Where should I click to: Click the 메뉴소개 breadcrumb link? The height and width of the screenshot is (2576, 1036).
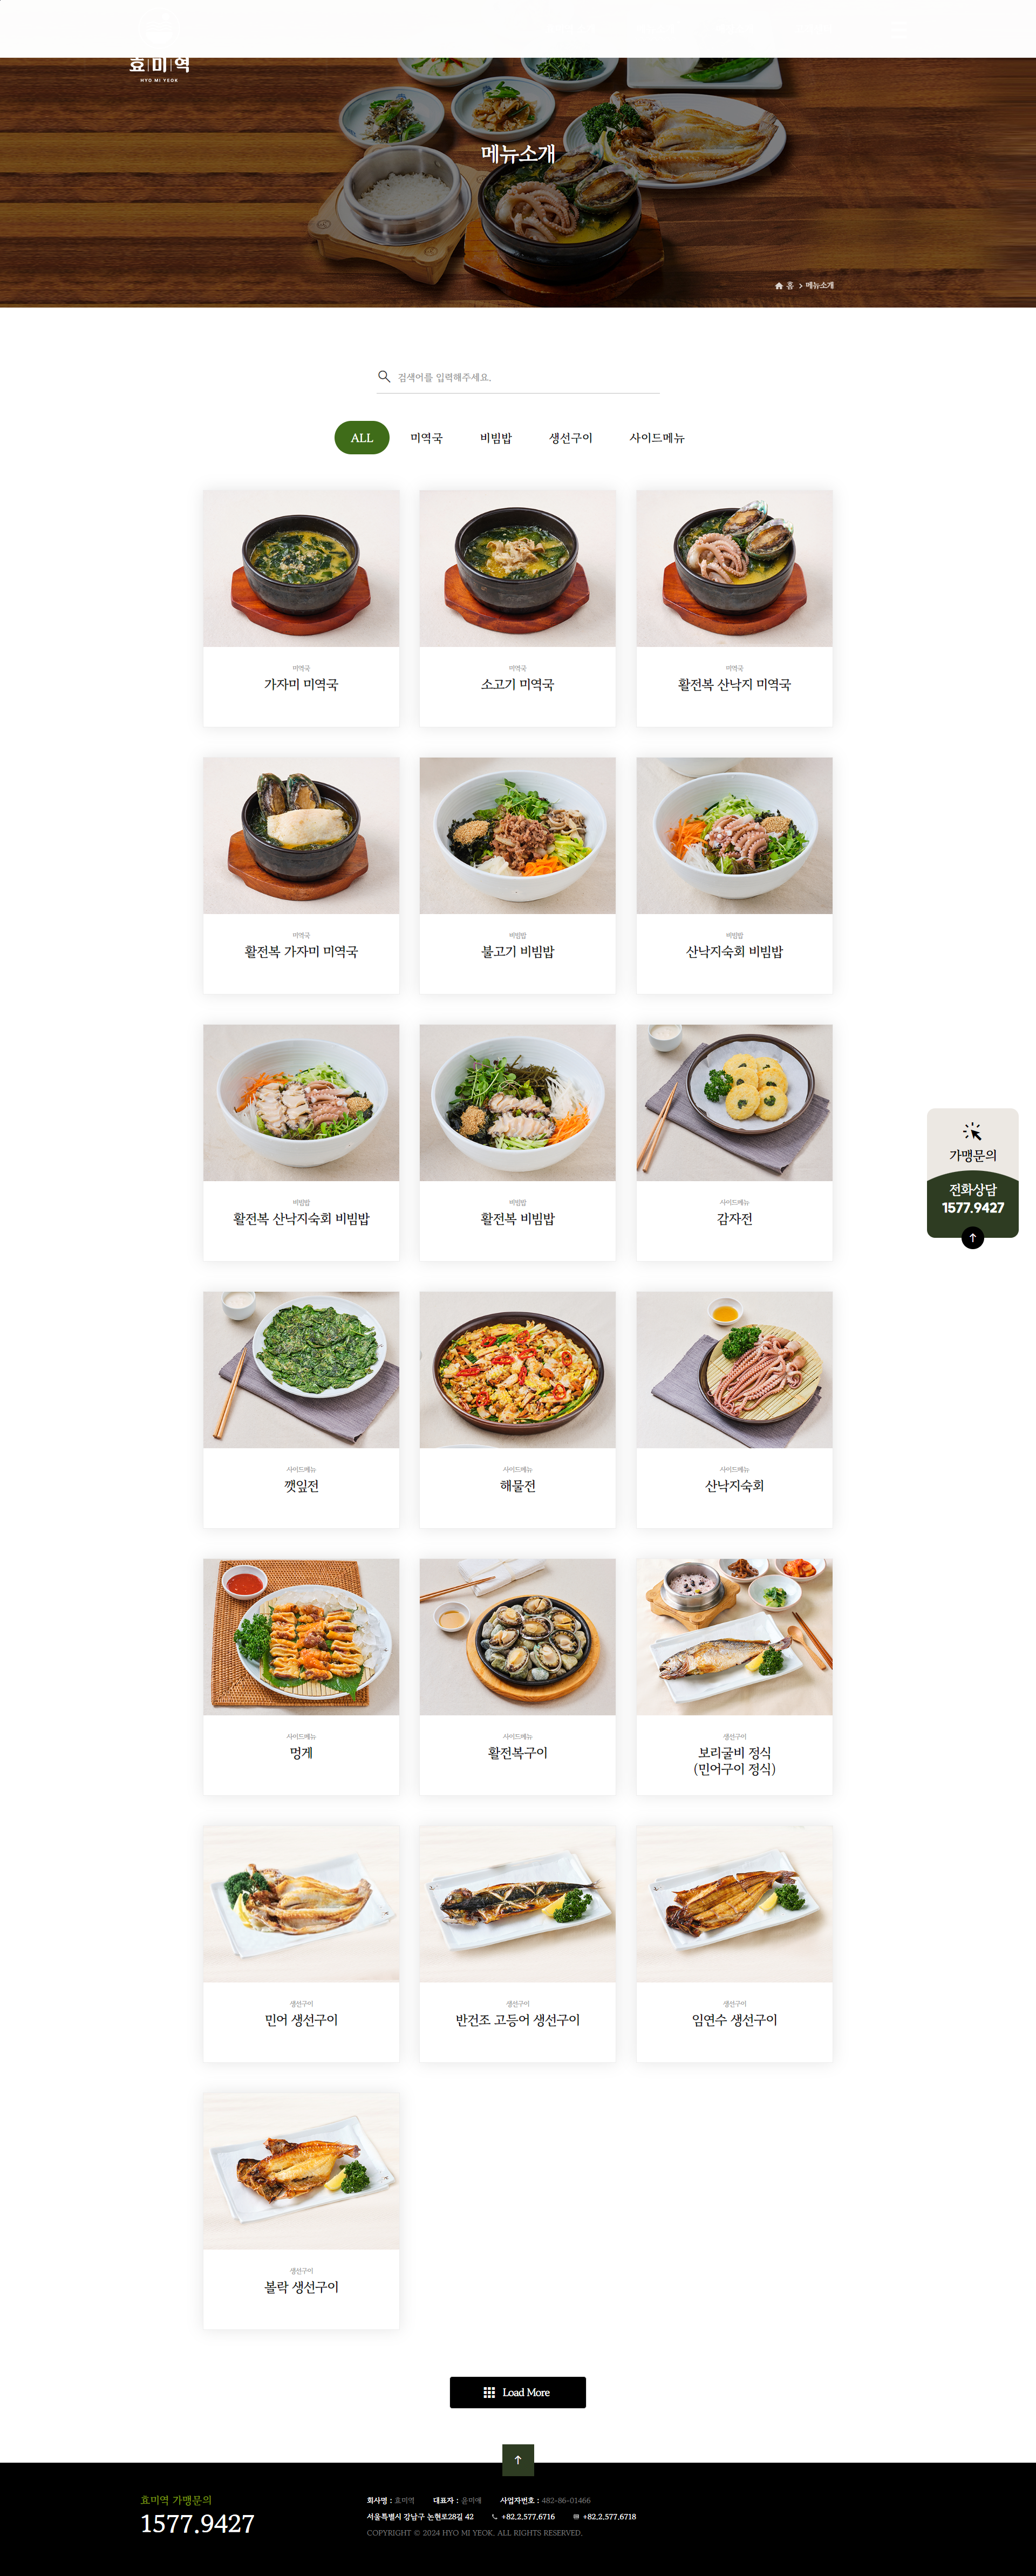coord(820,286)
